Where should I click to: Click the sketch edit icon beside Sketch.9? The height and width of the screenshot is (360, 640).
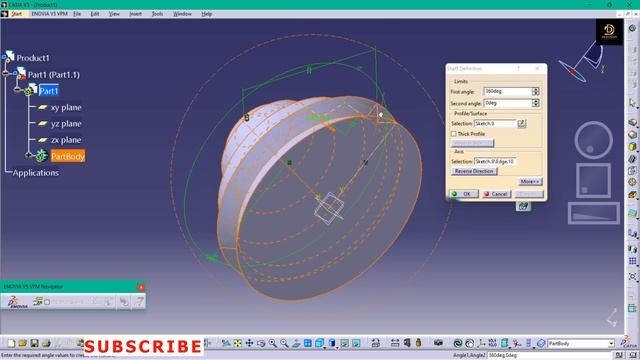(522, 123)
